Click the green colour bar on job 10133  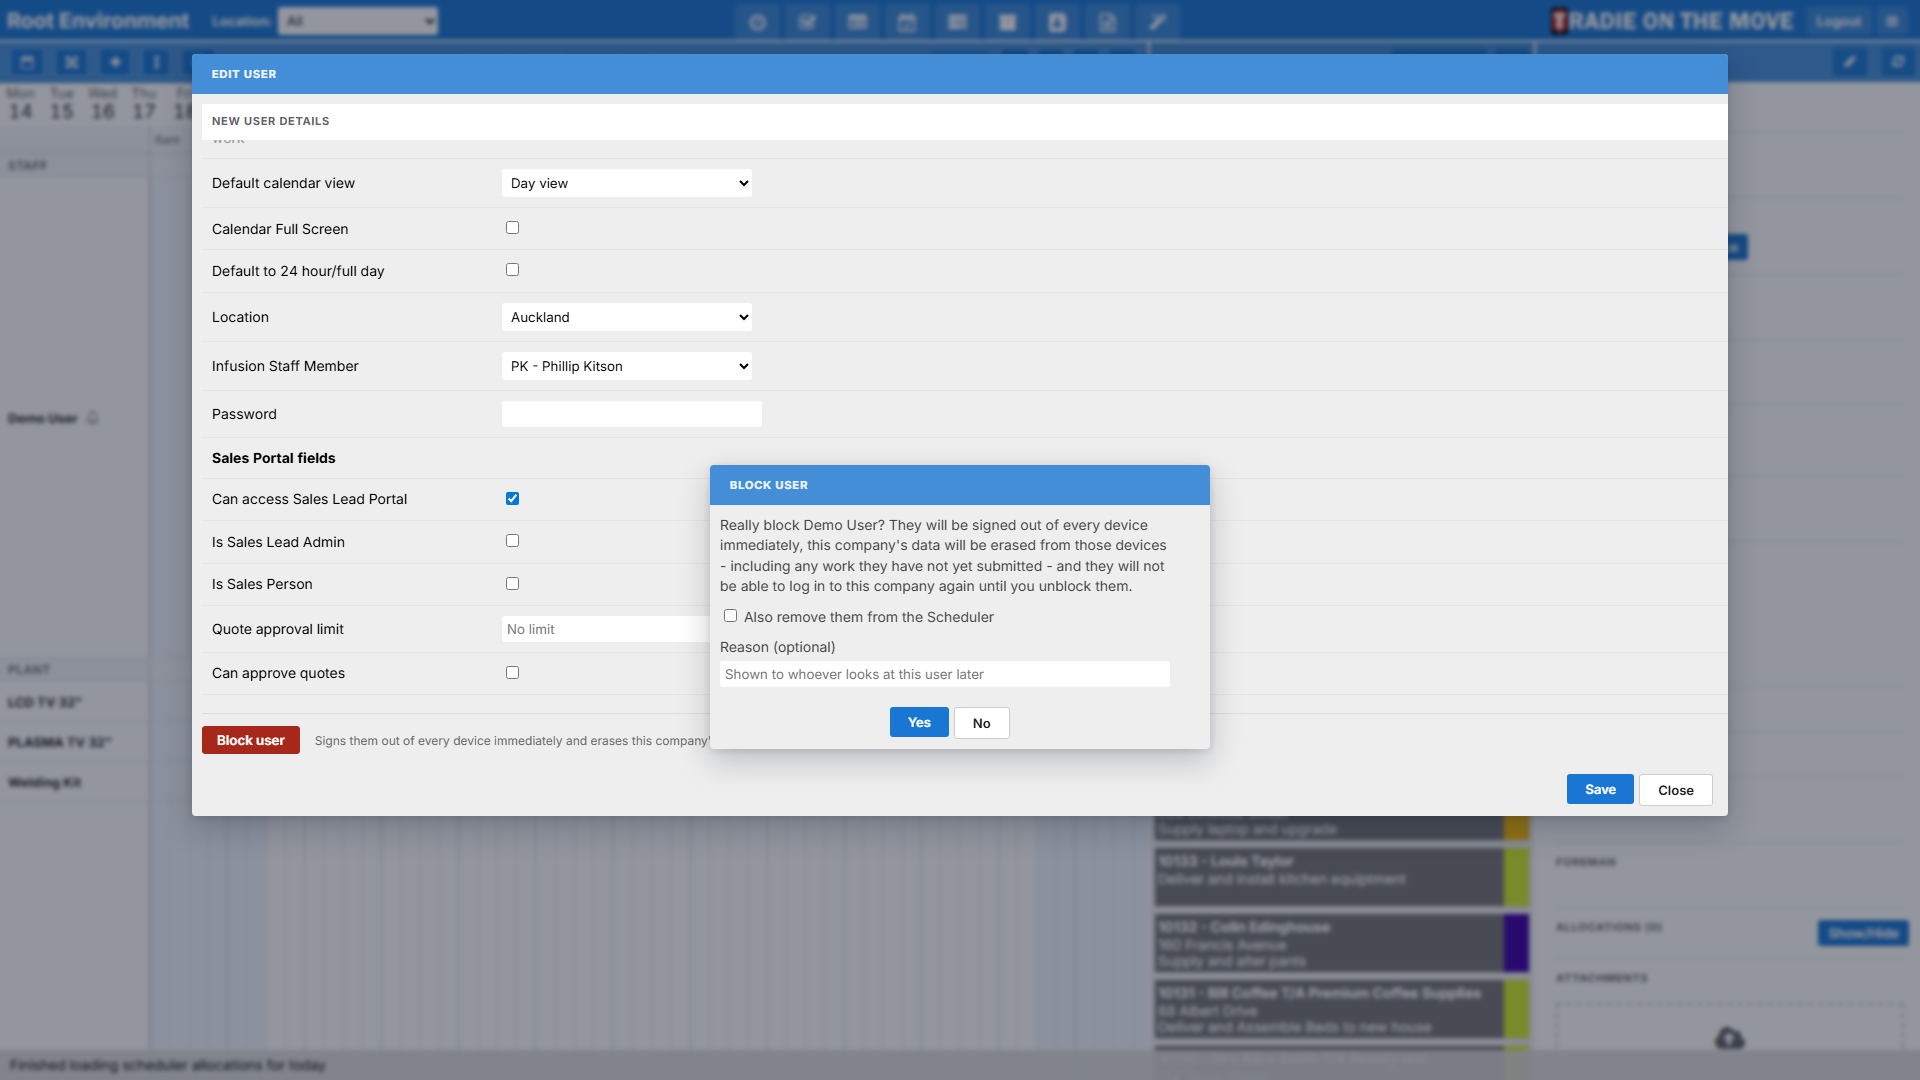click(x=1516, y=876)
